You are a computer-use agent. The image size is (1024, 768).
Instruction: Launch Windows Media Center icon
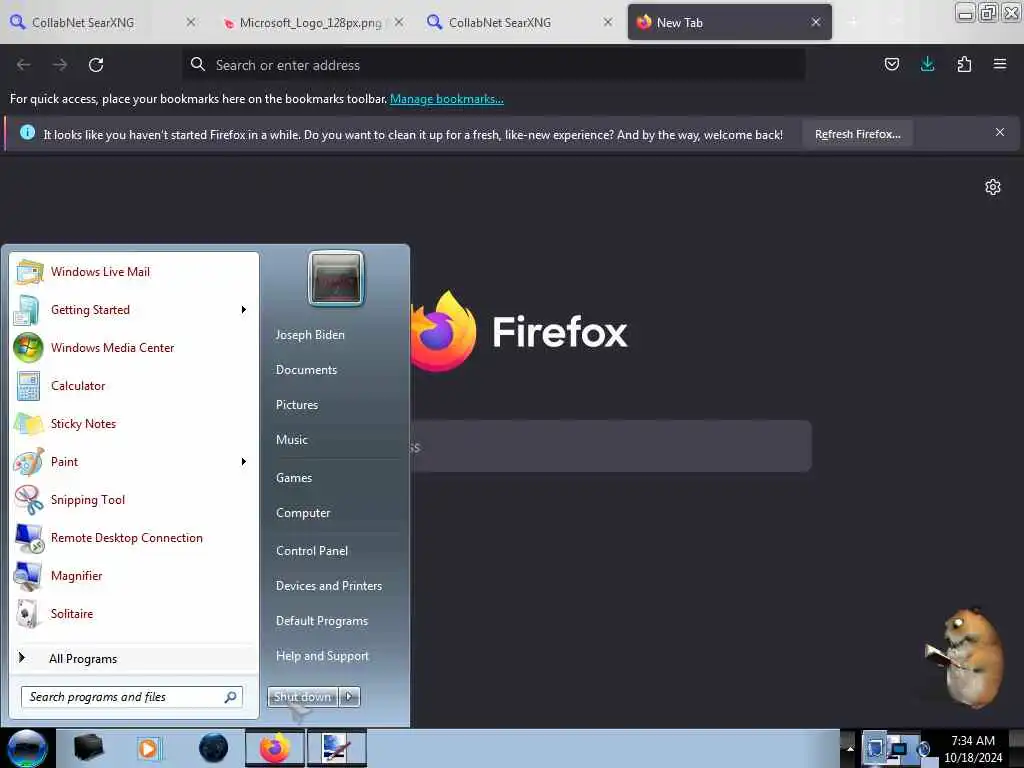click(x=28, y=347)
